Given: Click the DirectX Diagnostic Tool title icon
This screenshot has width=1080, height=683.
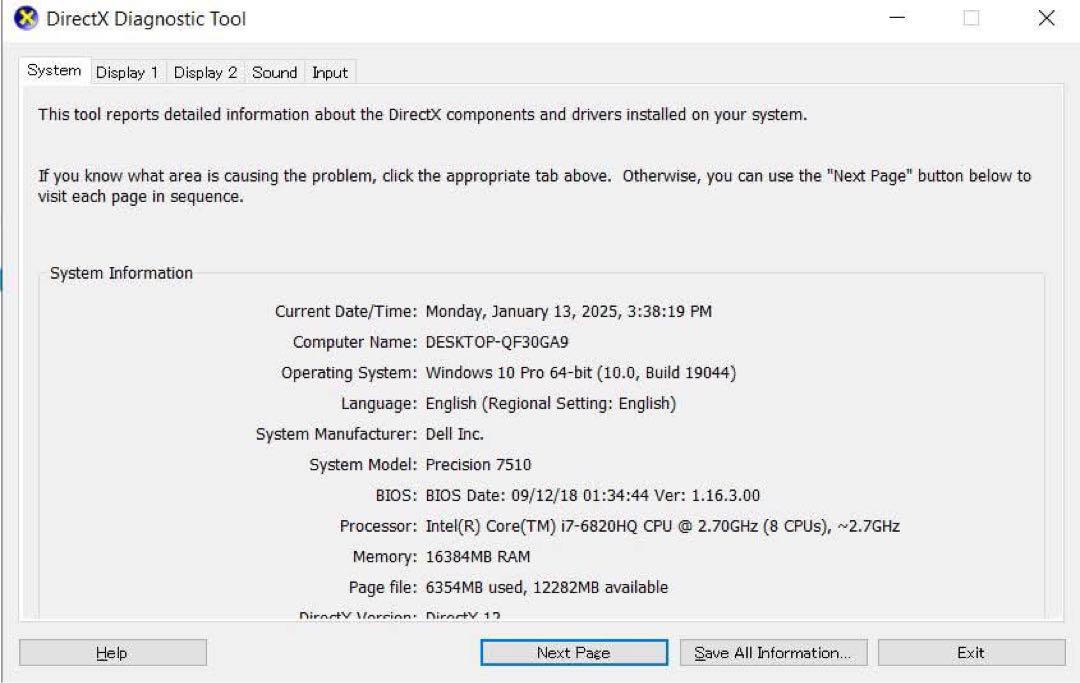Looking at the screenshot, I should click(x=26, y=19).
